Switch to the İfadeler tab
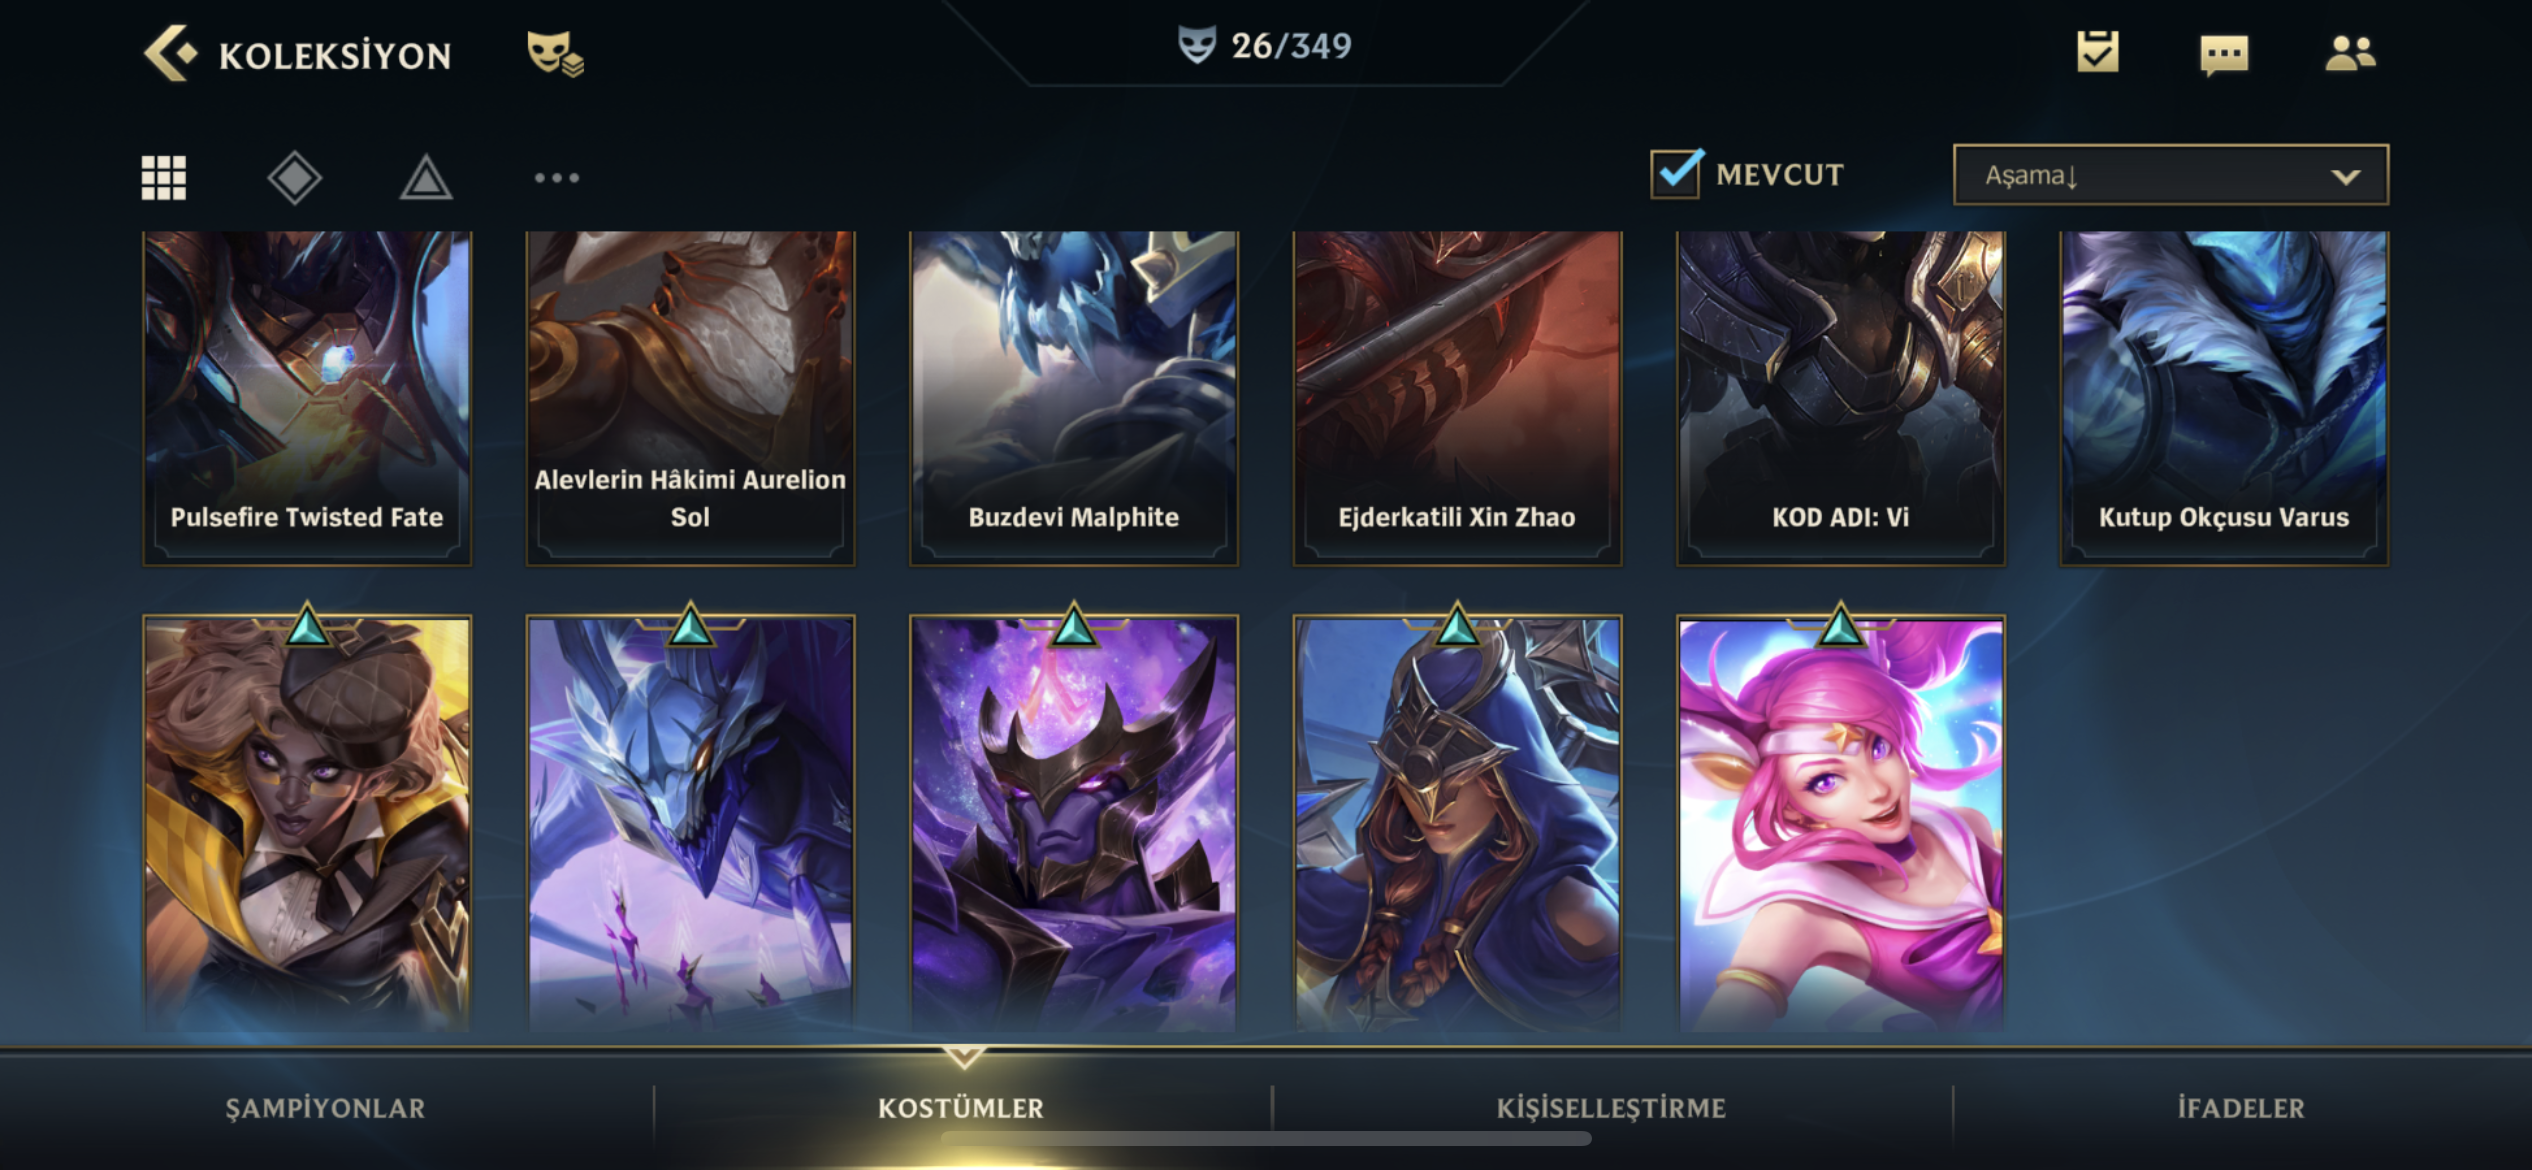The width and height of the screenshot is (2532, 1170). (2241, 1108)
